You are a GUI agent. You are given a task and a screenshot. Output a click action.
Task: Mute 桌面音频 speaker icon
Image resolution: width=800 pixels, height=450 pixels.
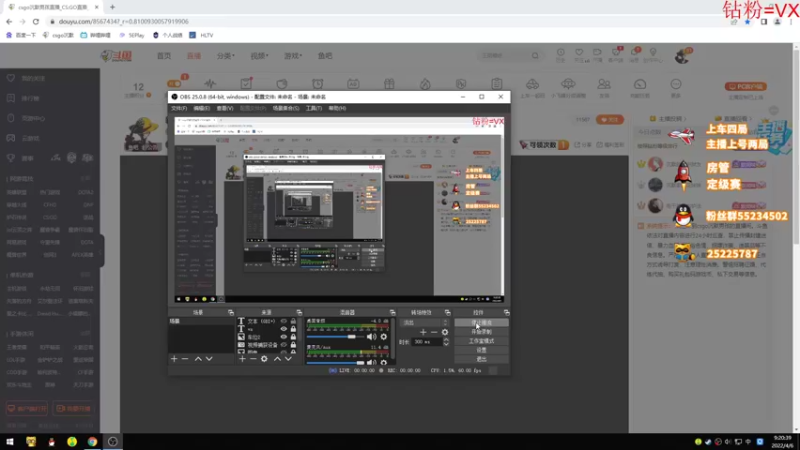pos(371,337)
